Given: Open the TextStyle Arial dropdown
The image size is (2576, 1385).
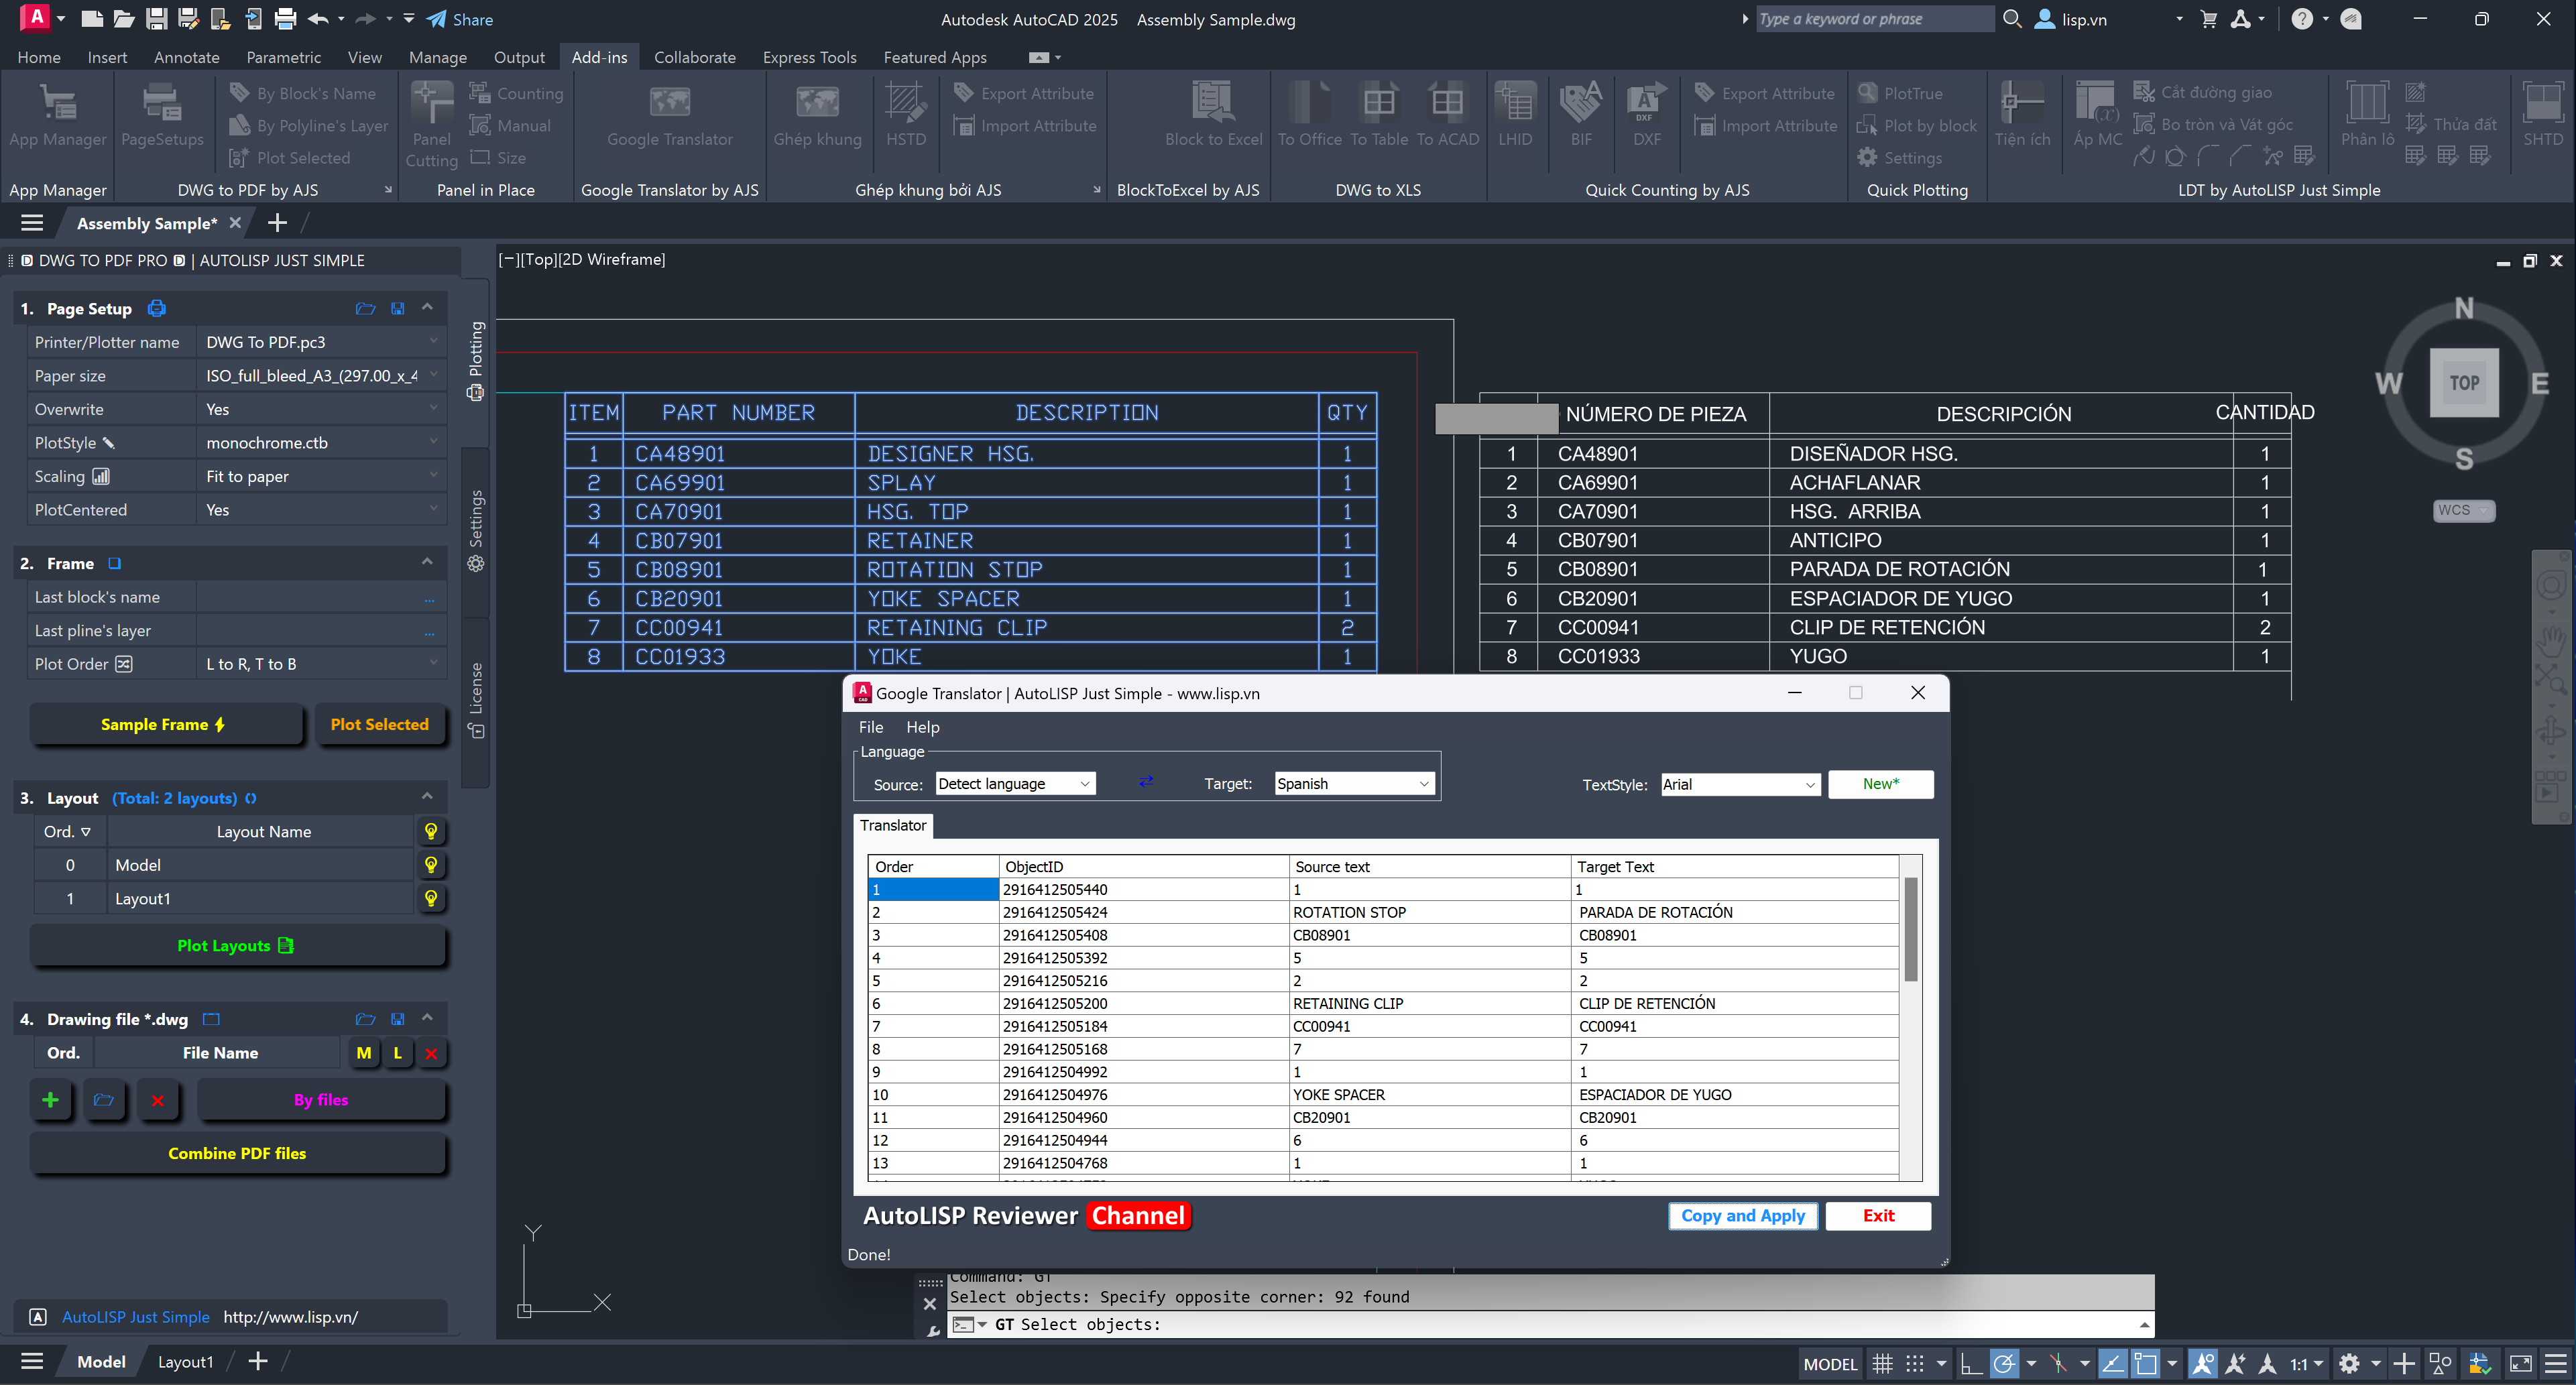Looking at the screenshot, I should tap(1809, 785).
